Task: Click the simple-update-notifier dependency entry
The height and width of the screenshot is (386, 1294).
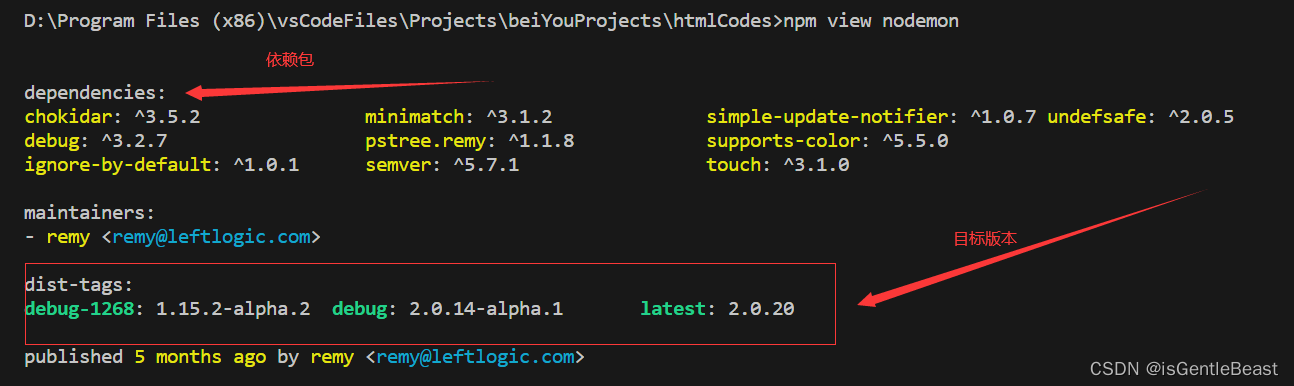Action: click(872, 117)
